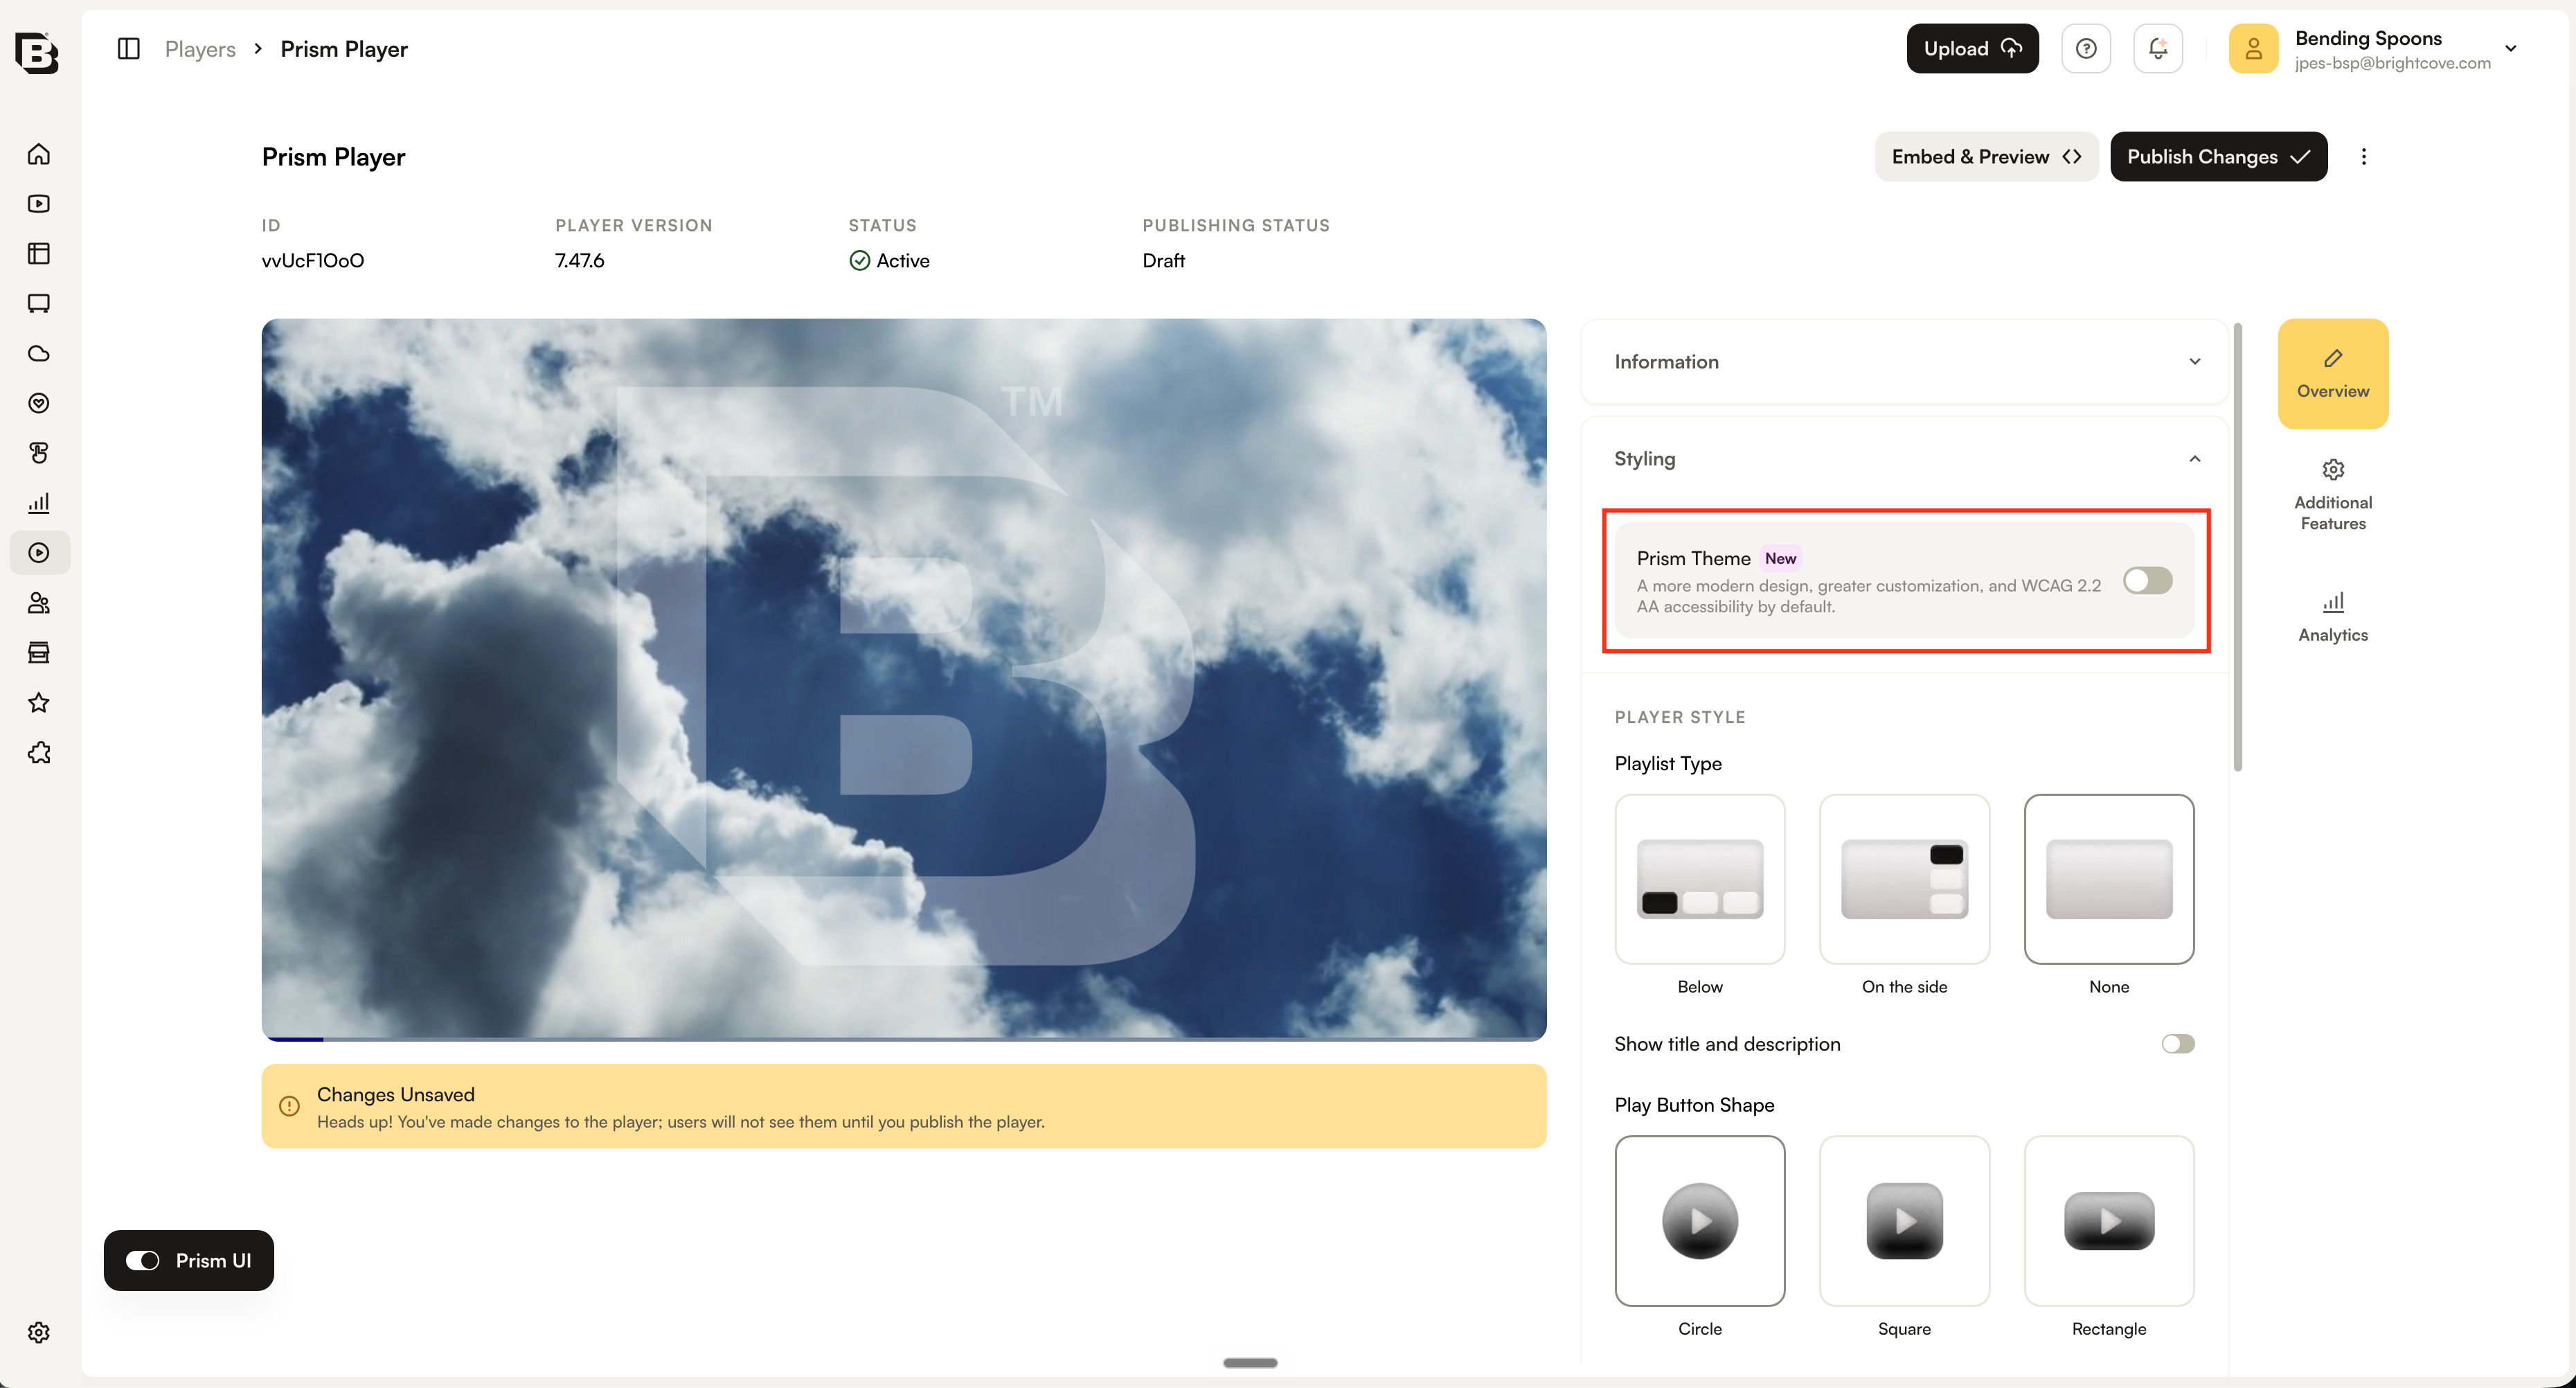
Task: Click the yellow user avatar icon
Action: tap(2254, 49)
